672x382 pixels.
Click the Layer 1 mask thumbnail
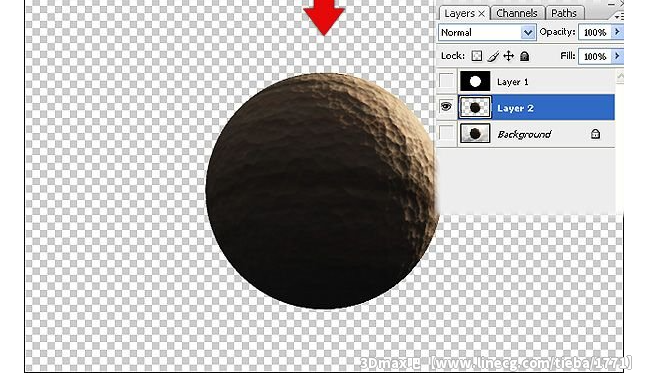coord(475,81)
